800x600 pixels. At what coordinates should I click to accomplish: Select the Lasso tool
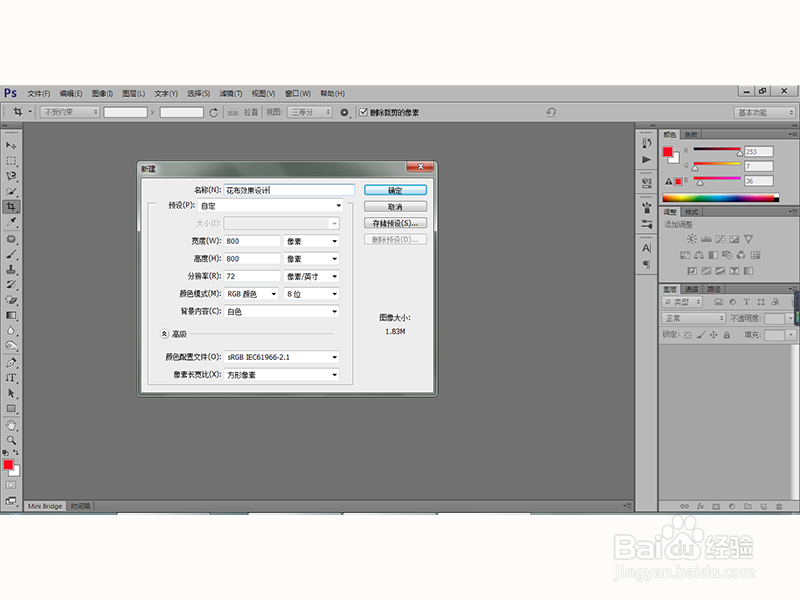11,177
